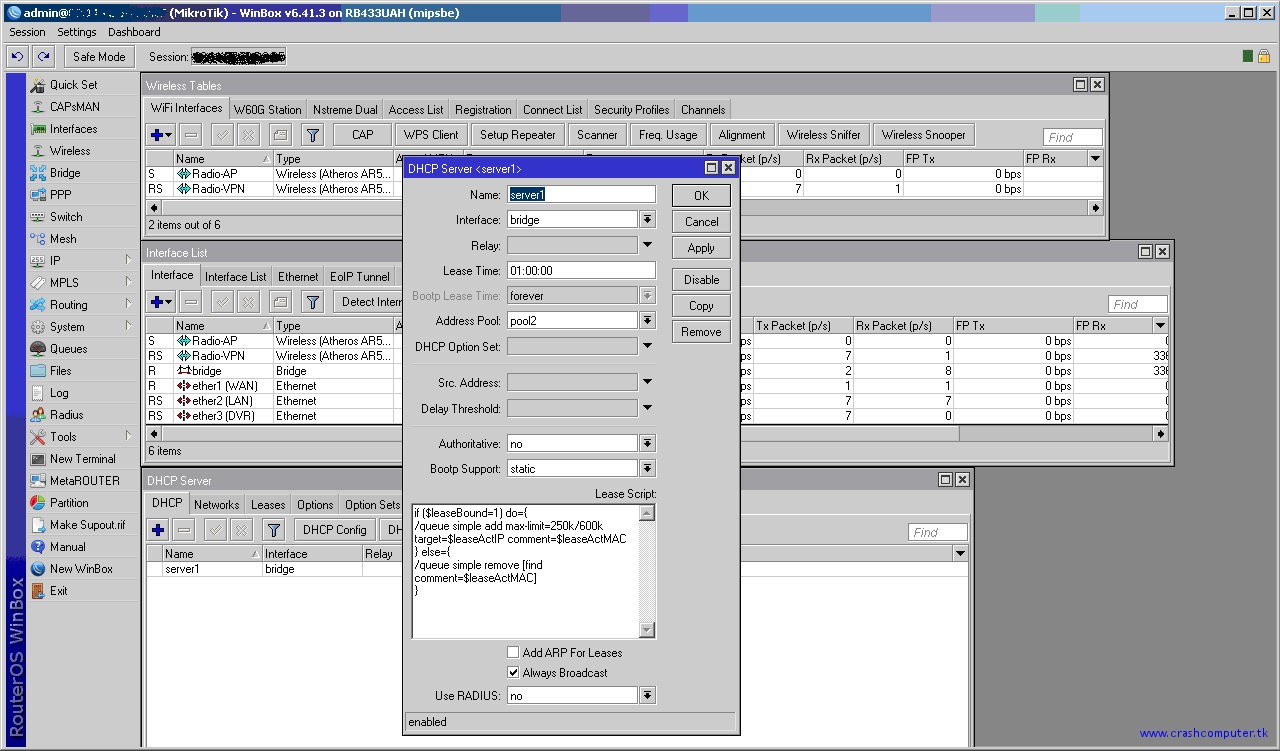Viewport: 1280px width, 751px height.
Task: Open Bootp Support dropdown
Action: point(648,469)
